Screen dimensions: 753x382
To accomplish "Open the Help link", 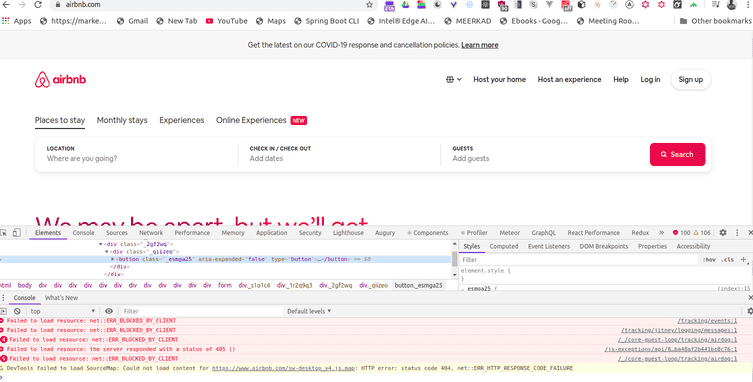I will click(x=620, y=80).
